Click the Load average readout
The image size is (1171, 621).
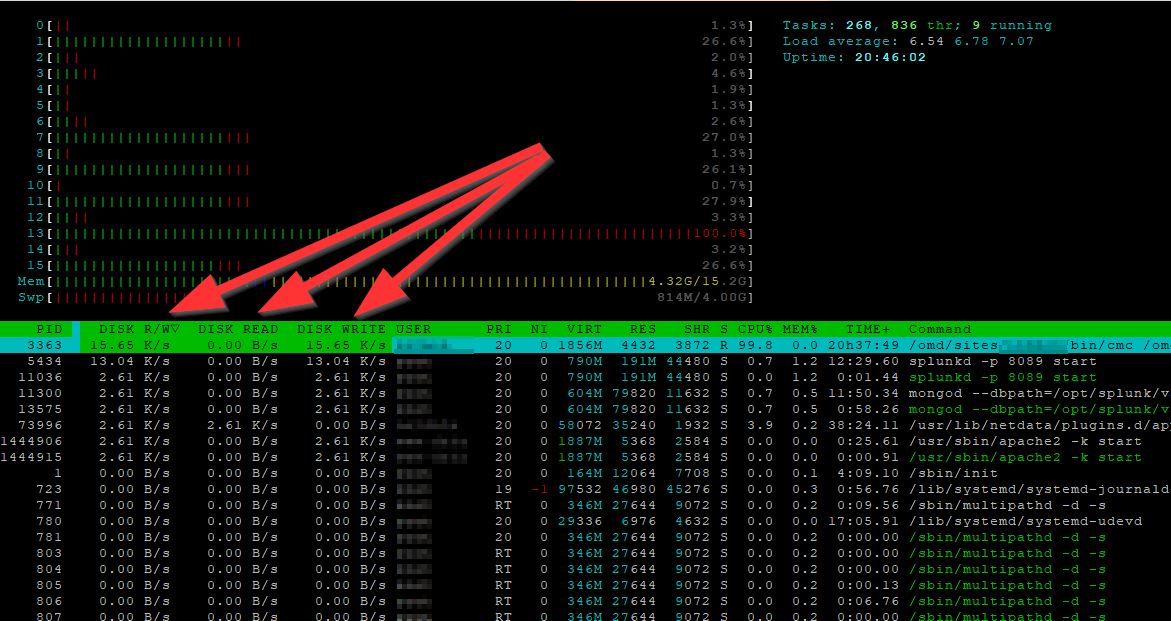(x=907, y=41)
